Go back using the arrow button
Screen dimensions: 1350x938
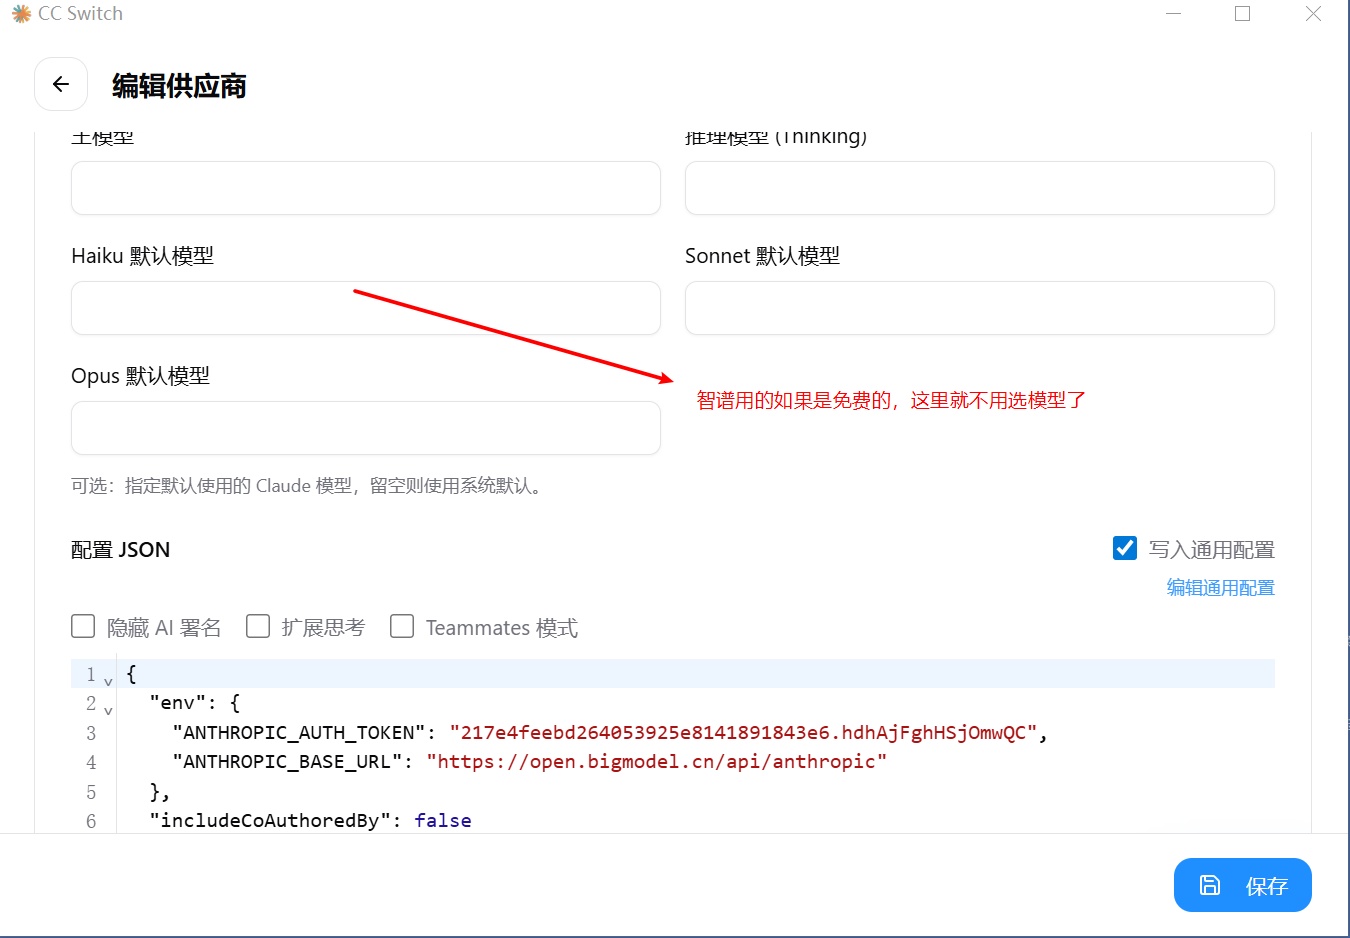coord(61,84)
